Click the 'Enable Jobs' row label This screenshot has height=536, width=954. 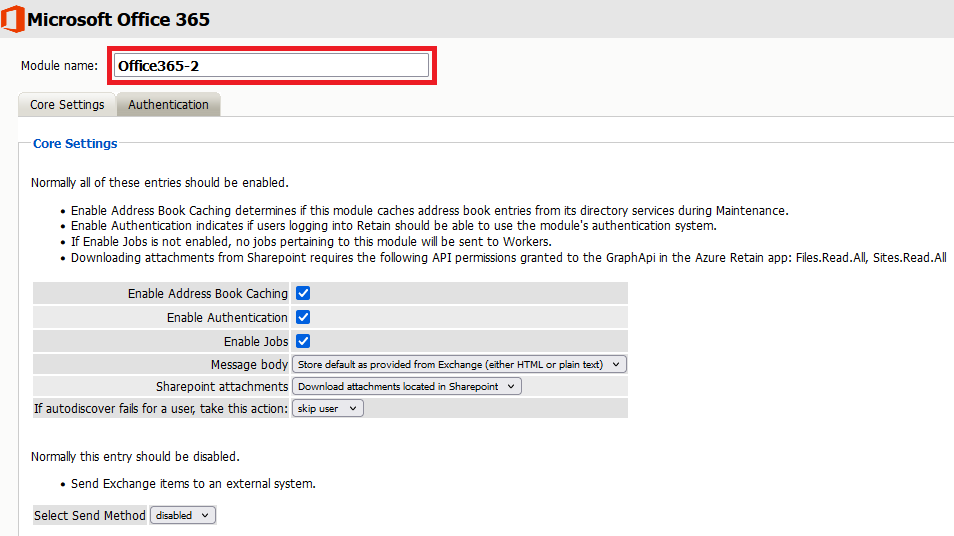[x=256, y=342]
